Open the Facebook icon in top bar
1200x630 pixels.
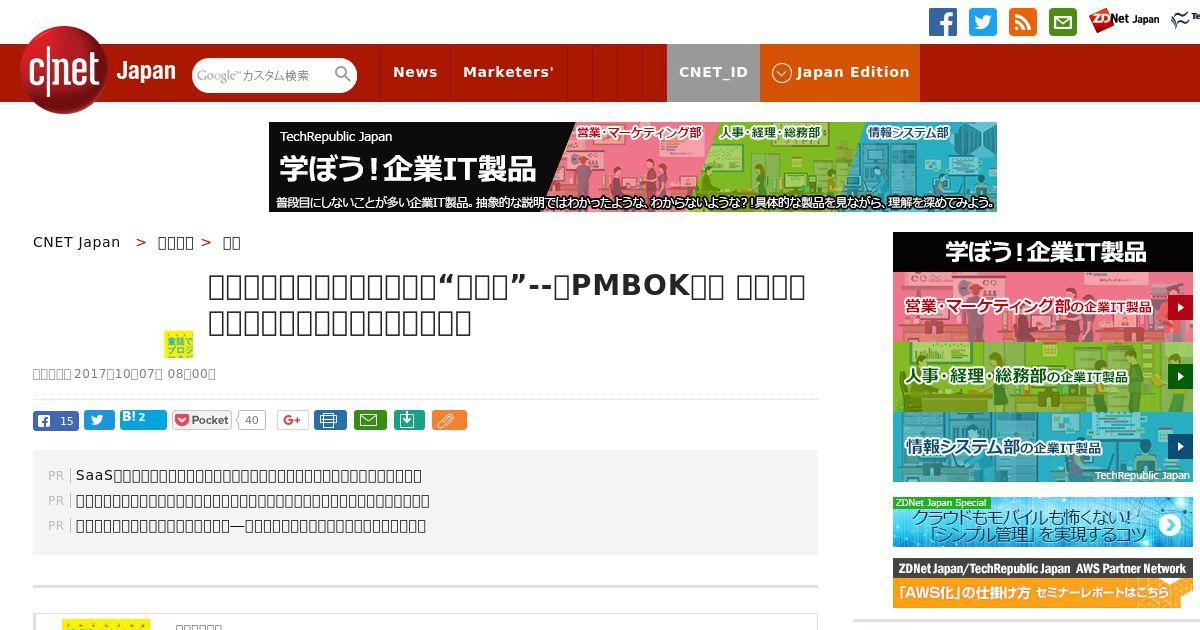click(x=943, y=22)
